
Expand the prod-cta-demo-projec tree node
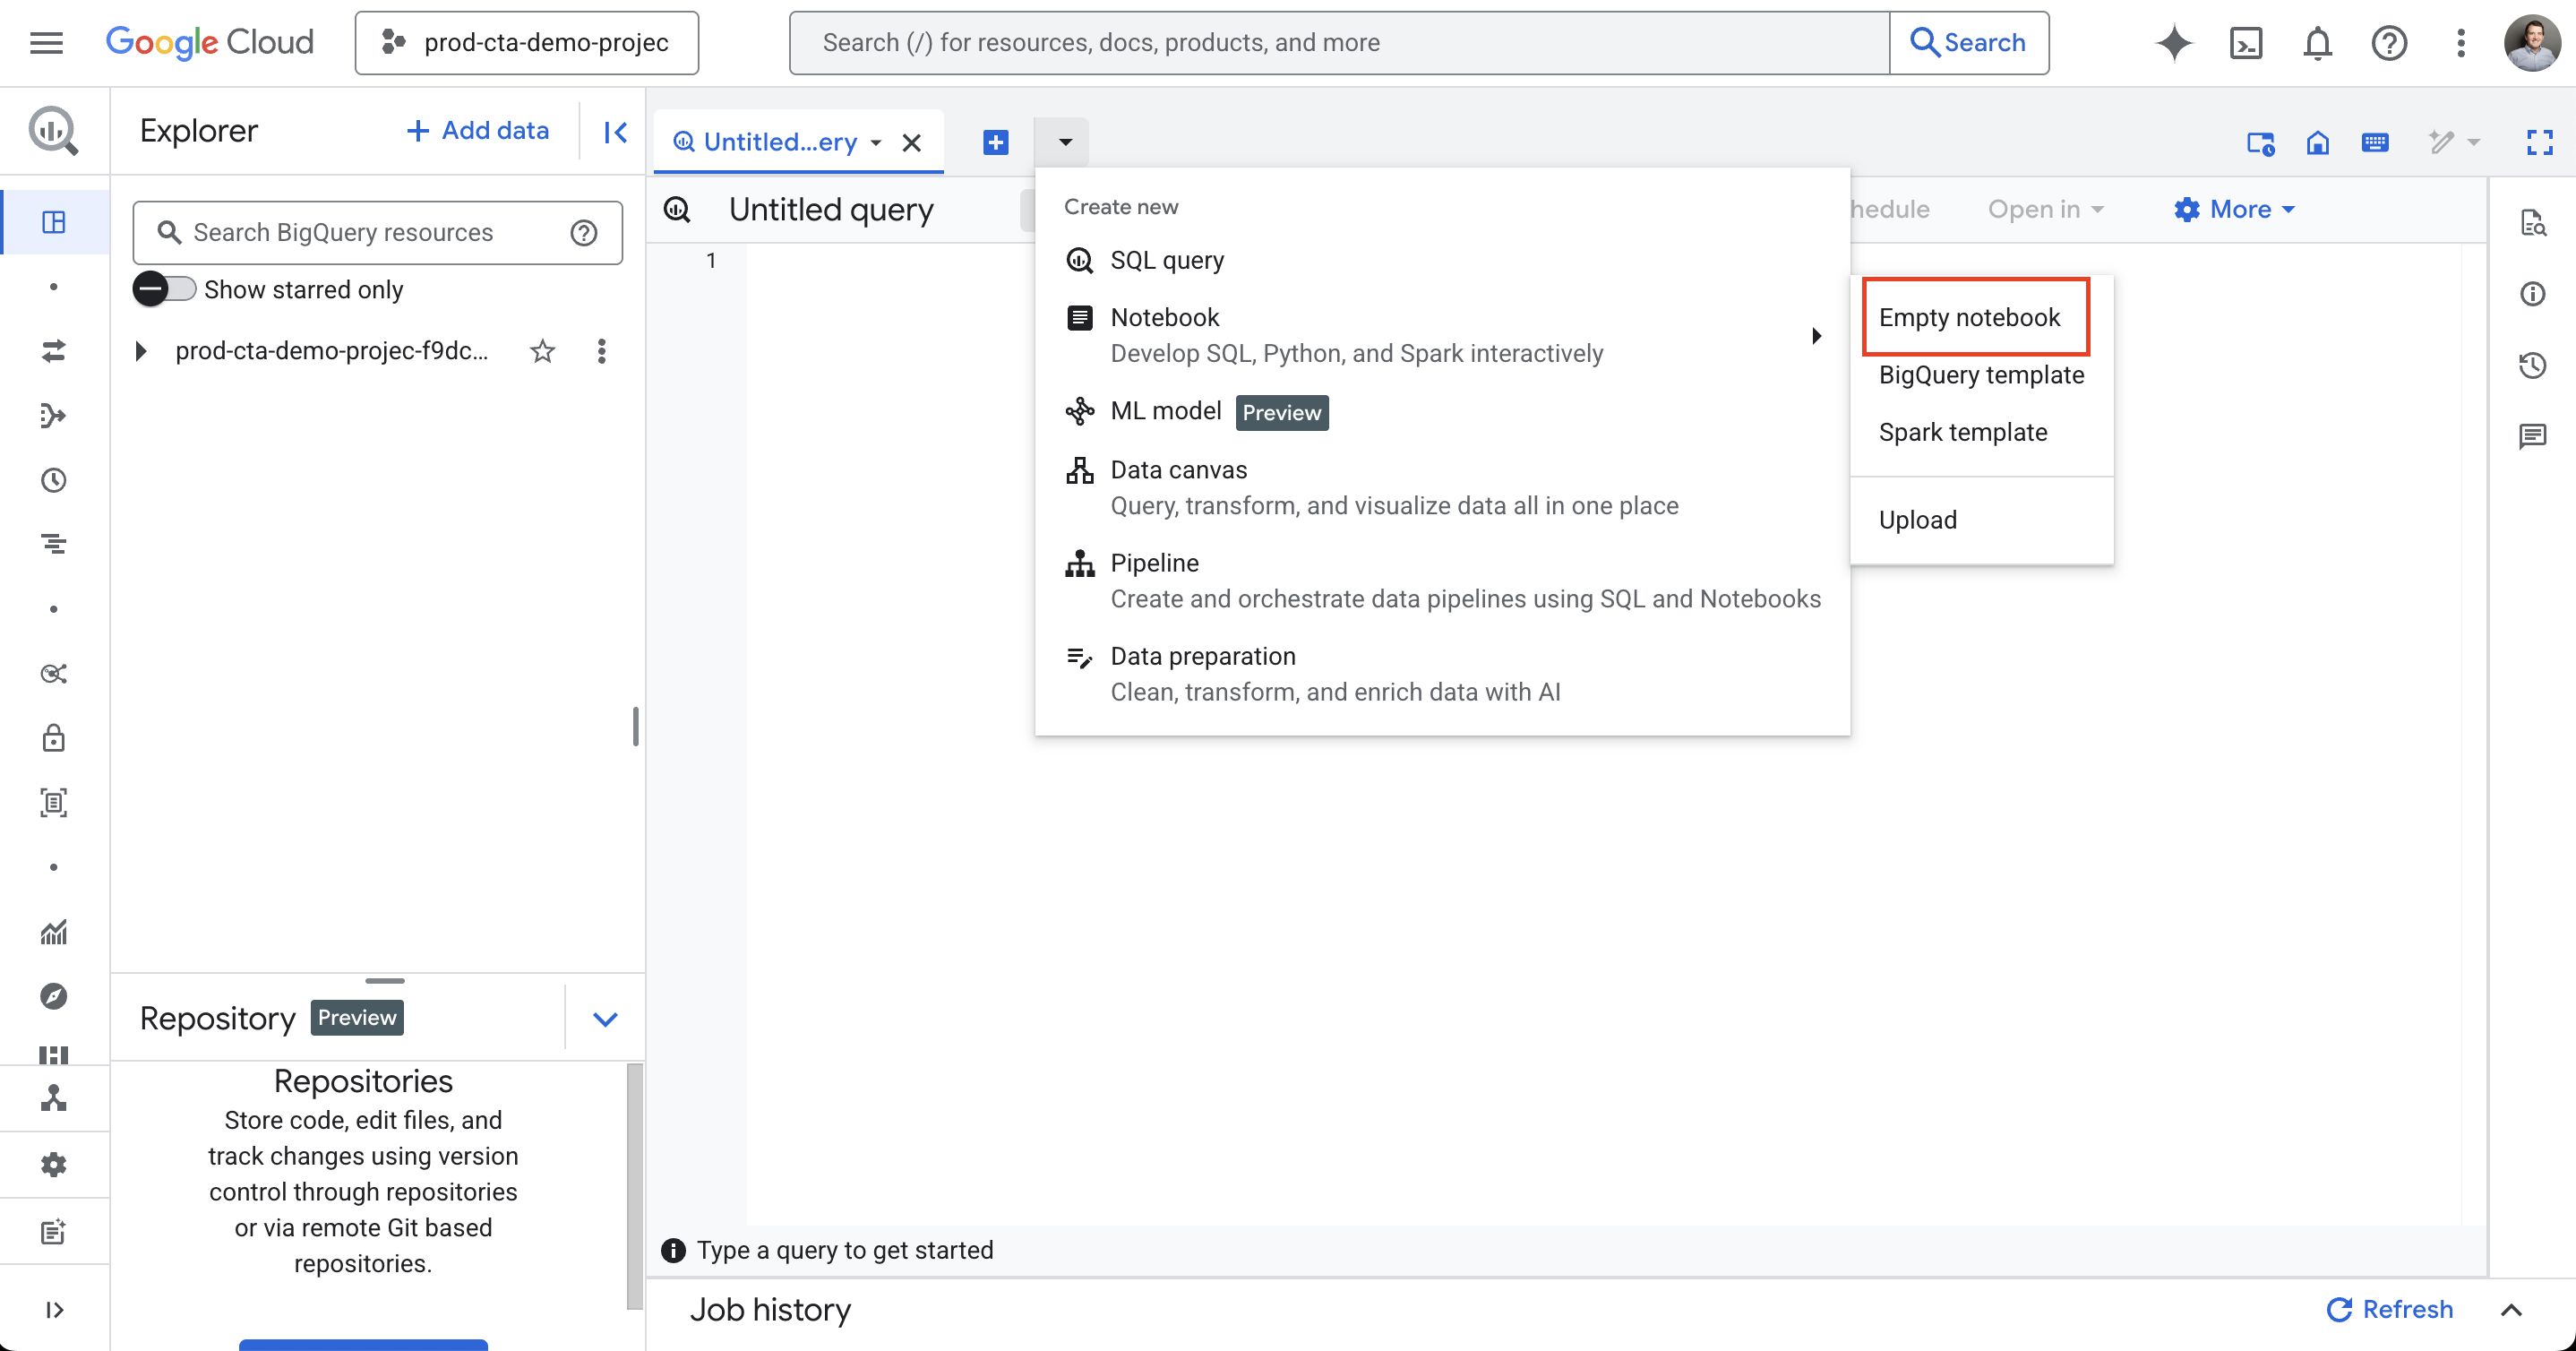click(141, 351)
